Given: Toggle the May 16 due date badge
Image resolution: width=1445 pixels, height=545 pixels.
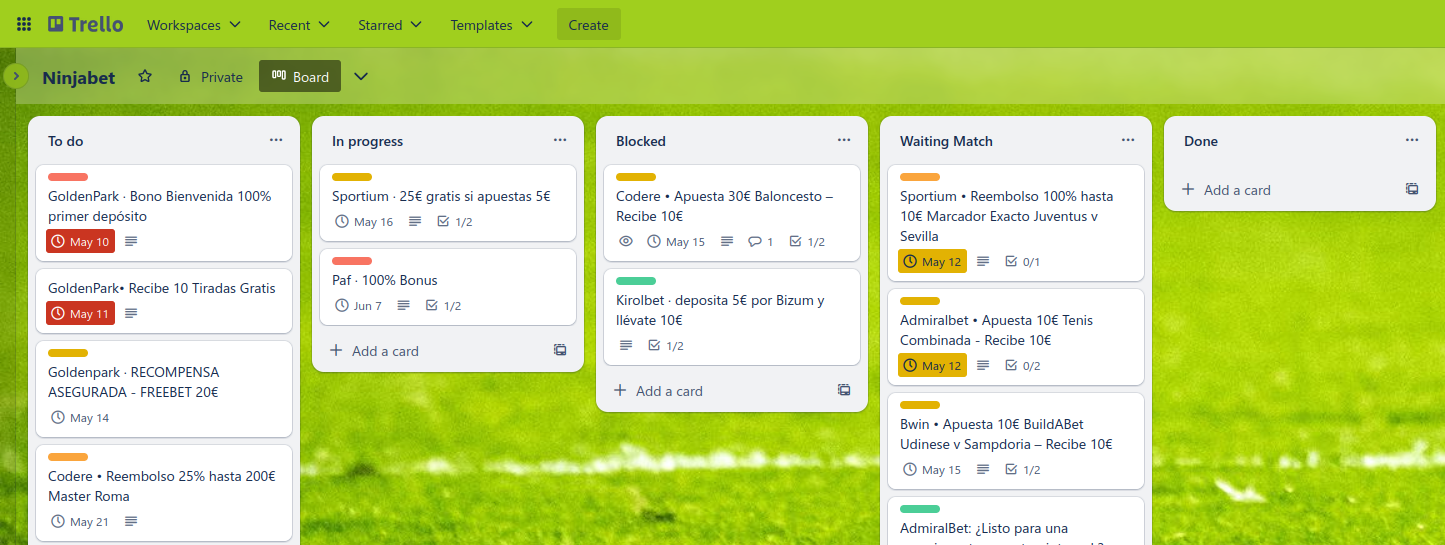Looking at the screenshot, I should point(364,221).
